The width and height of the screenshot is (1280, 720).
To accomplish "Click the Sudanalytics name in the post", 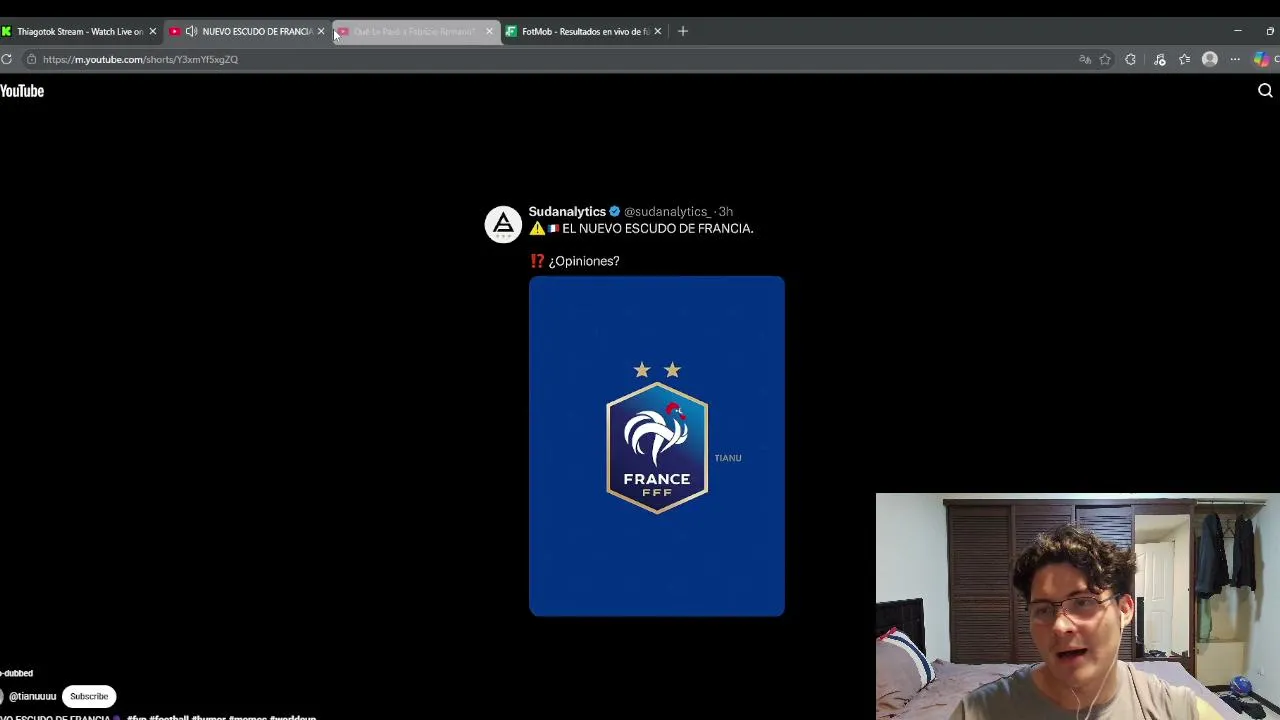I will click(x=567, y=212).
